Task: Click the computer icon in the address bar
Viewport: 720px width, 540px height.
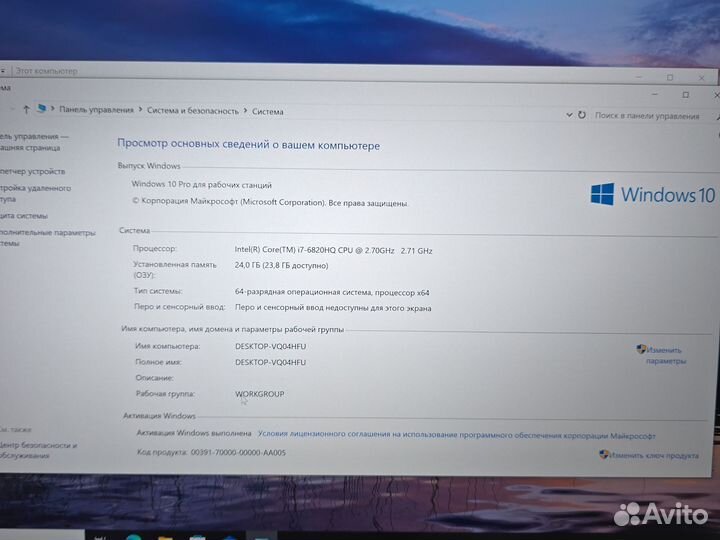Action: click(x=41, y=108)
